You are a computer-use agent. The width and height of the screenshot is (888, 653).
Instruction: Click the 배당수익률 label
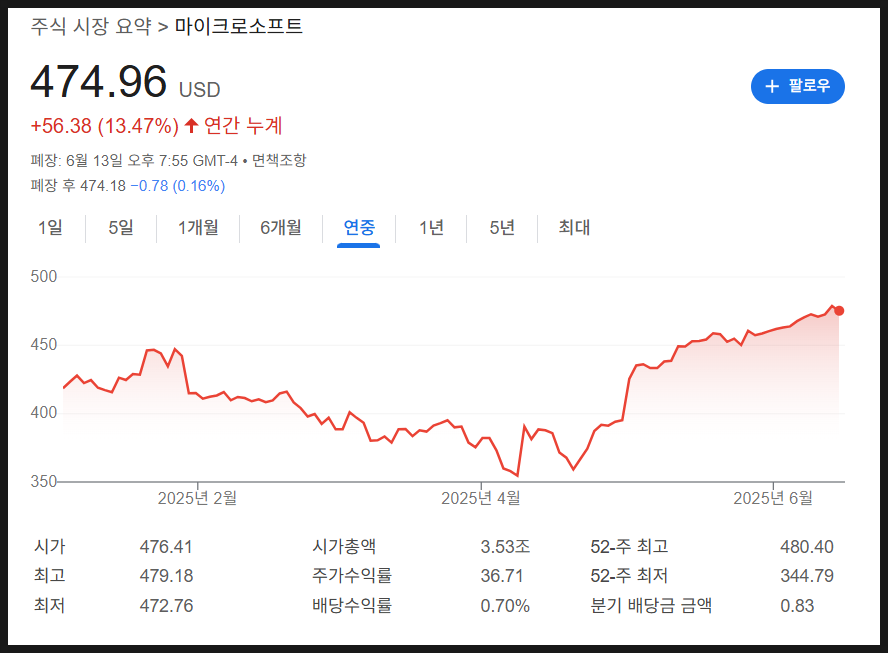[352, 605]
